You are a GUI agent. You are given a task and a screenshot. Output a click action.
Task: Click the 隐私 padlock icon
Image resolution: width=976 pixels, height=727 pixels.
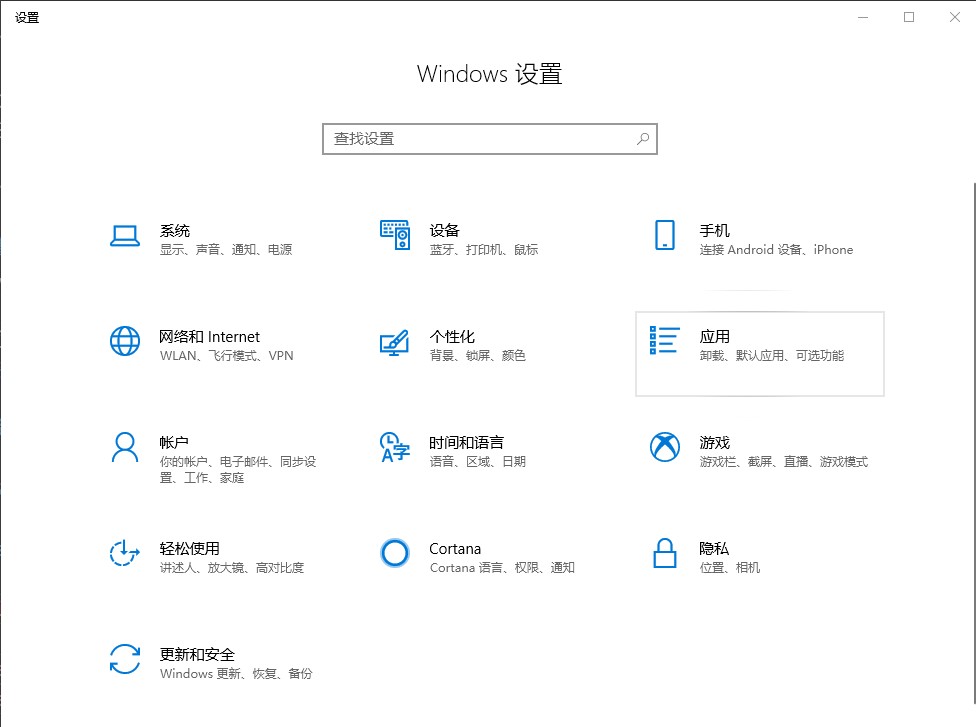click(x=664, y=553)
